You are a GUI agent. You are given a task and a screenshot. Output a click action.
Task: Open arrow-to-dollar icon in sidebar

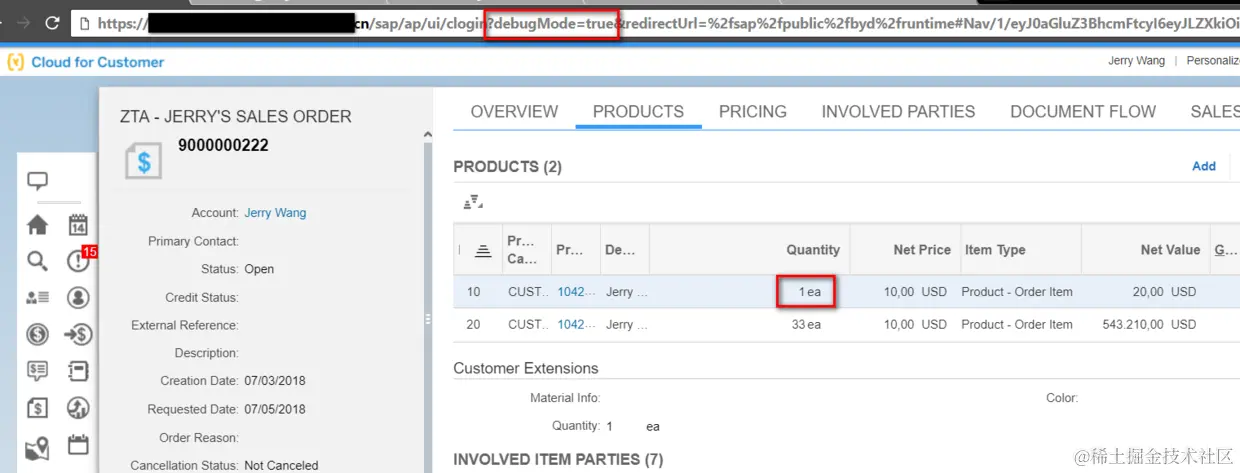point(78,334)
